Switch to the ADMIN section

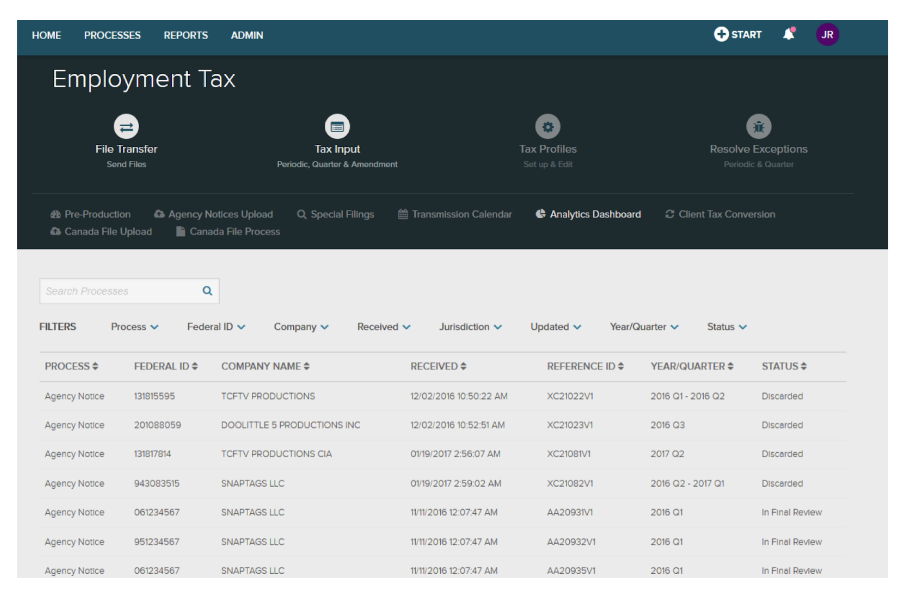click(246, 35)
